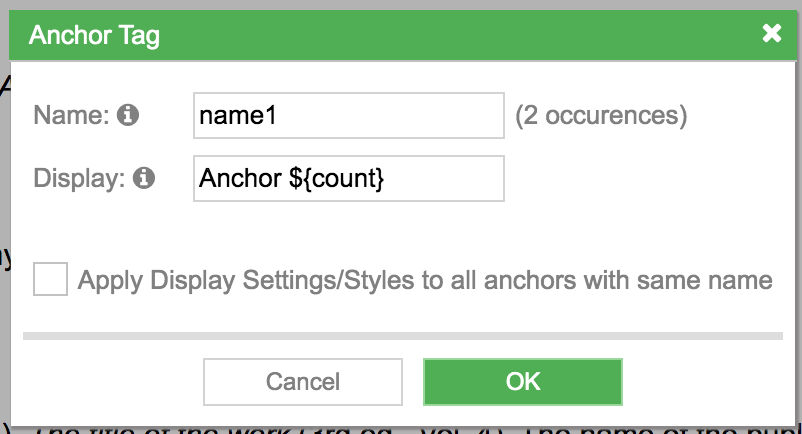
Task: Click the 'Display:' field label
Action: point(79,178)
